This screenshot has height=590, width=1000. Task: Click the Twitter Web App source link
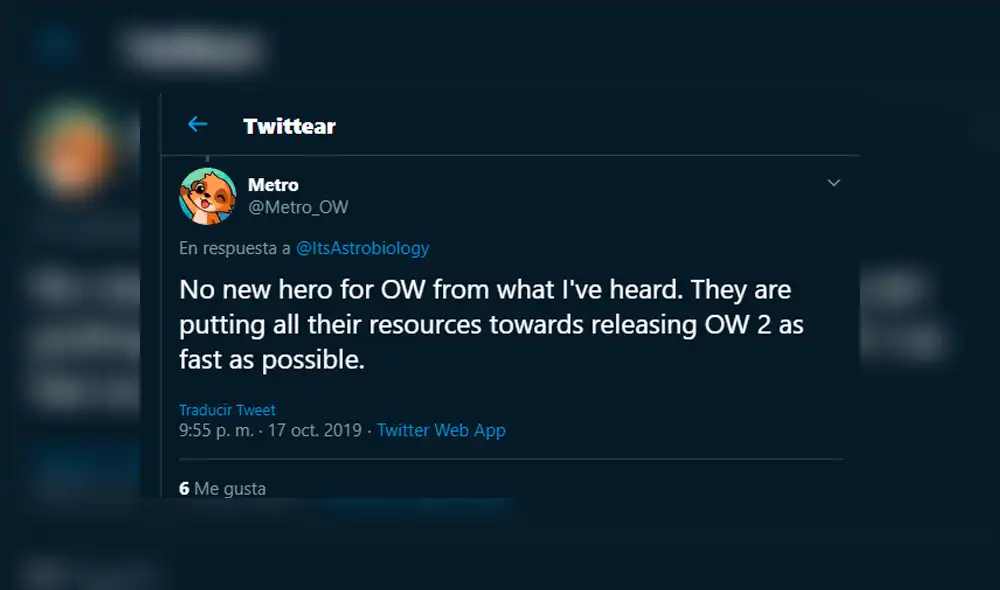click(x=441, y=430)
